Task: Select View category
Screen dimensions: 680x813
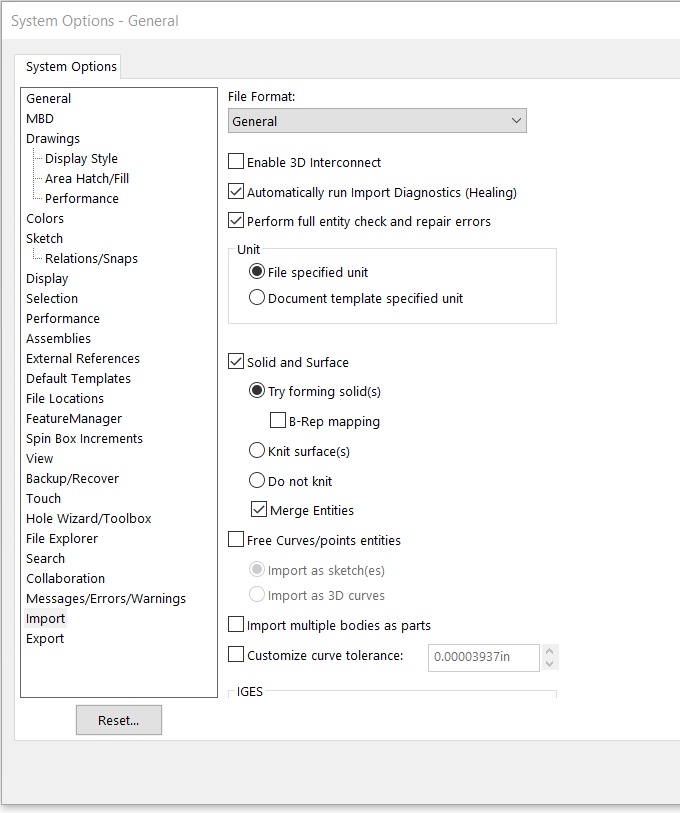Action: [39, 459]
